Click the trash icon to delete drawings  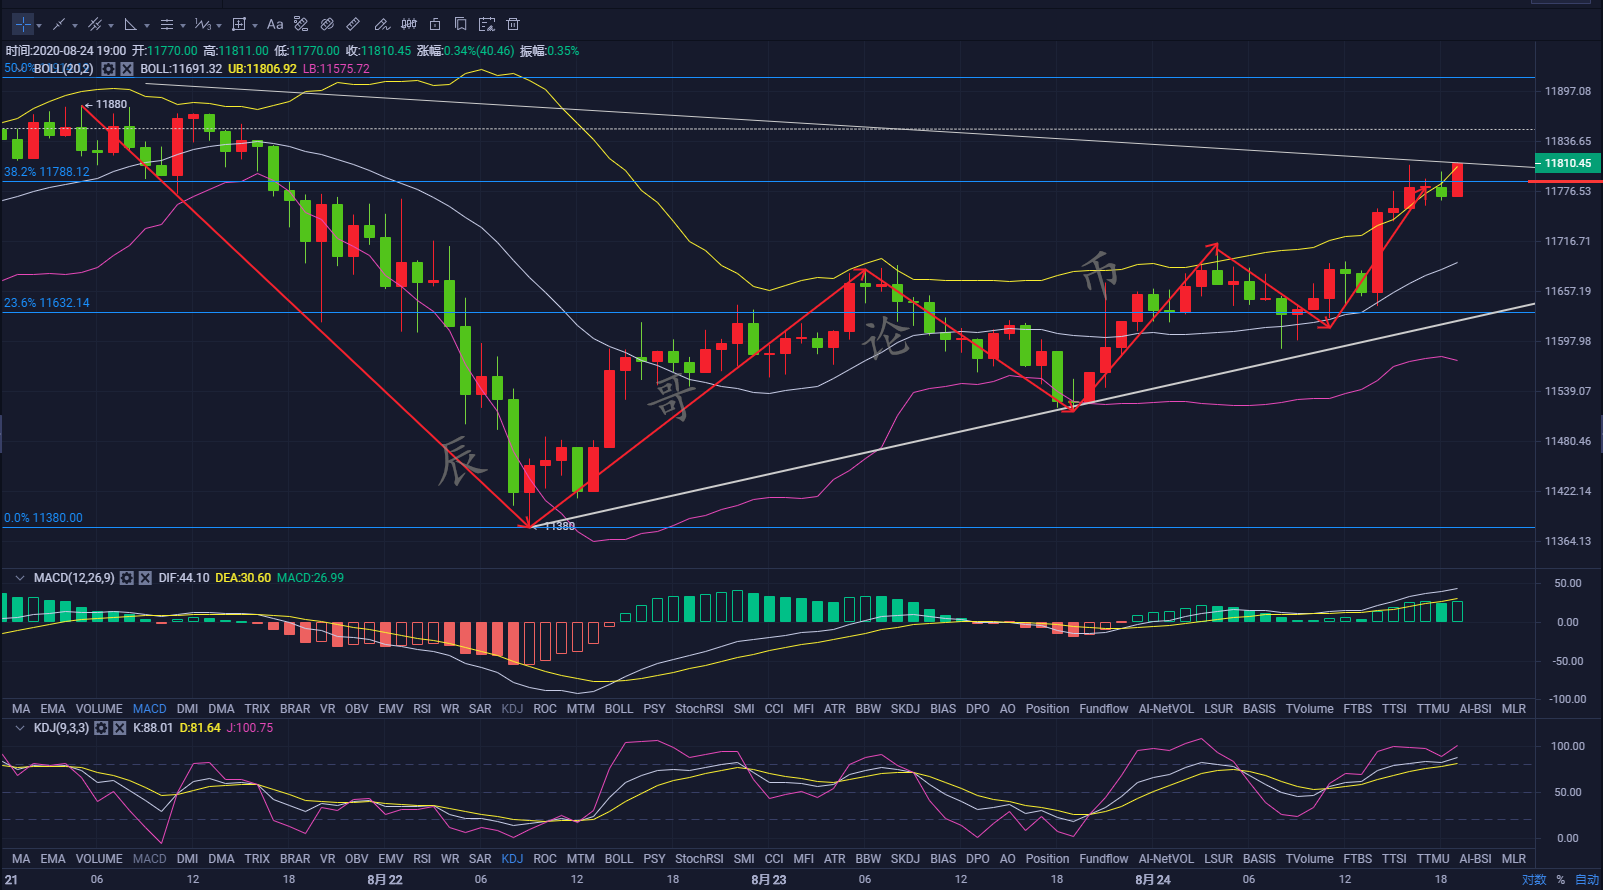tap(513, 24)
